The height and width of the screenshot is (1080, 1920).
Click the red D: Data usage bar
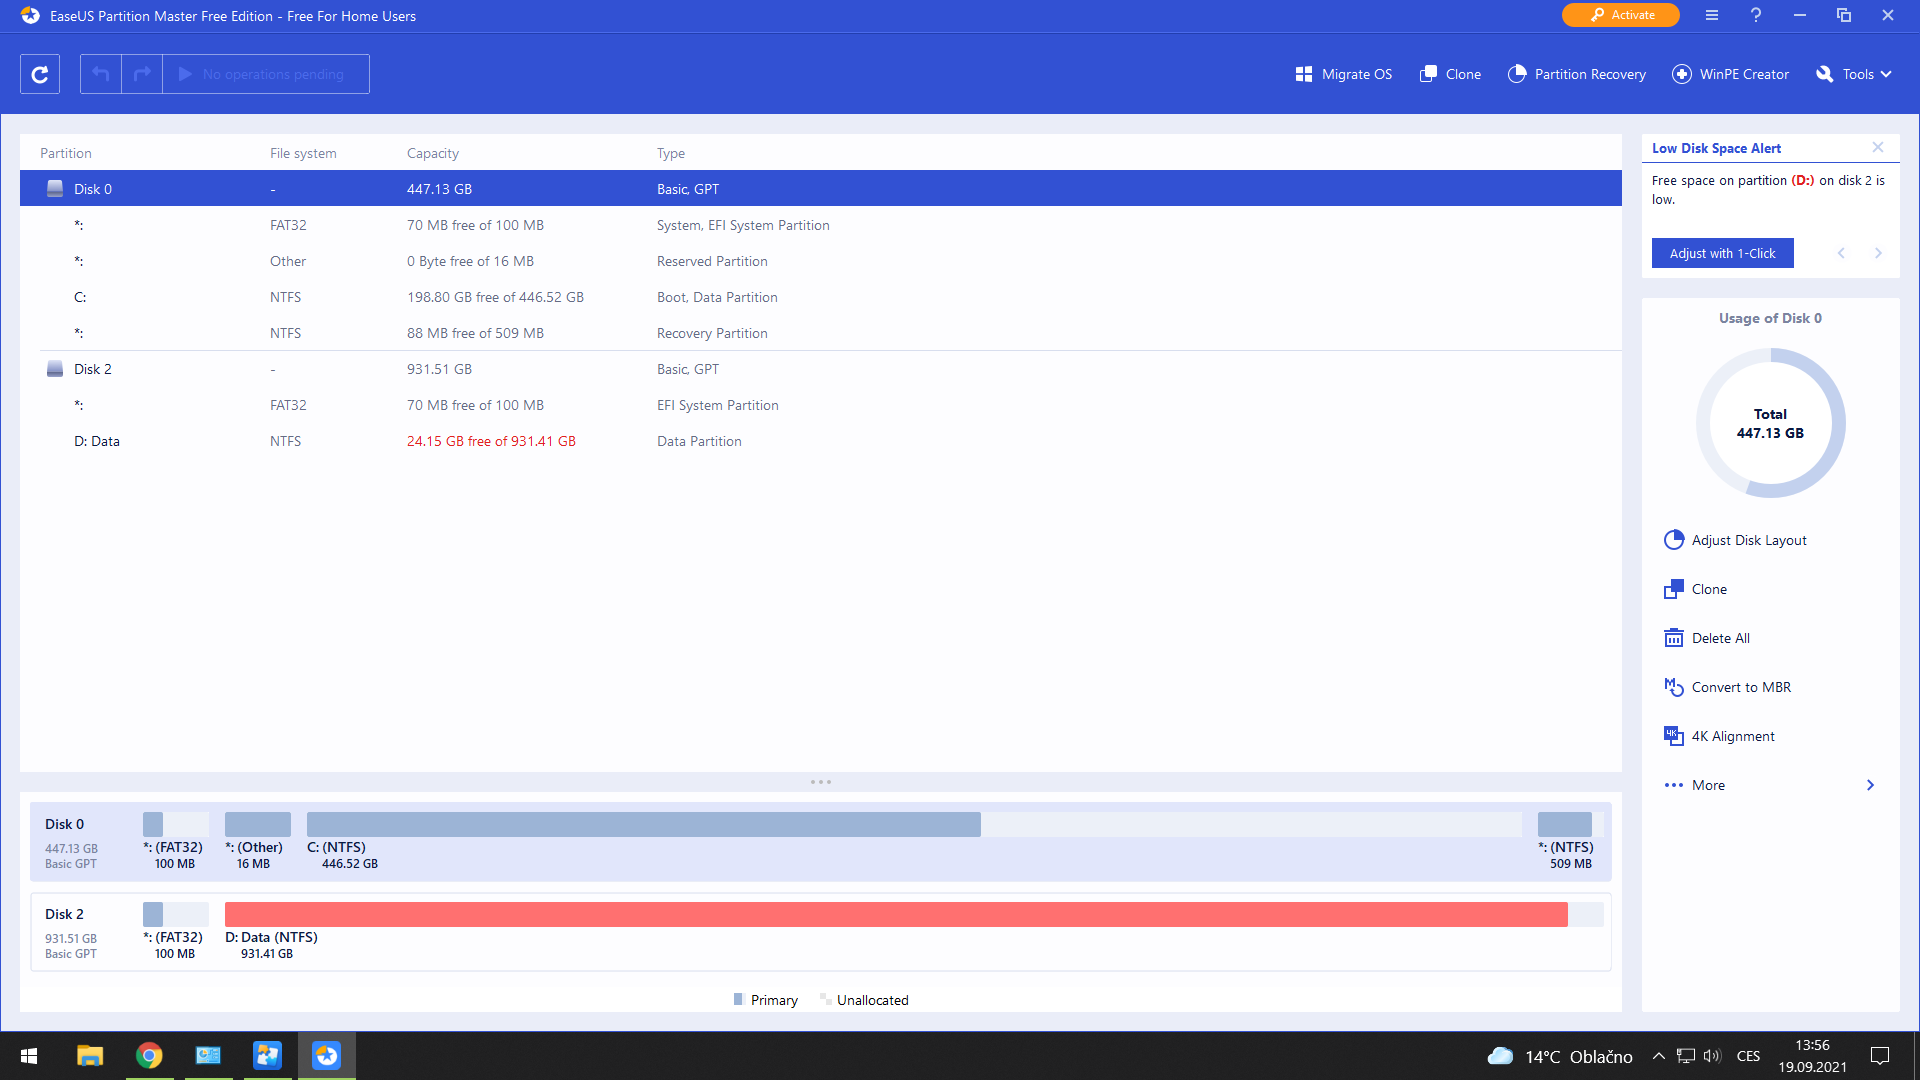[895, 914]
